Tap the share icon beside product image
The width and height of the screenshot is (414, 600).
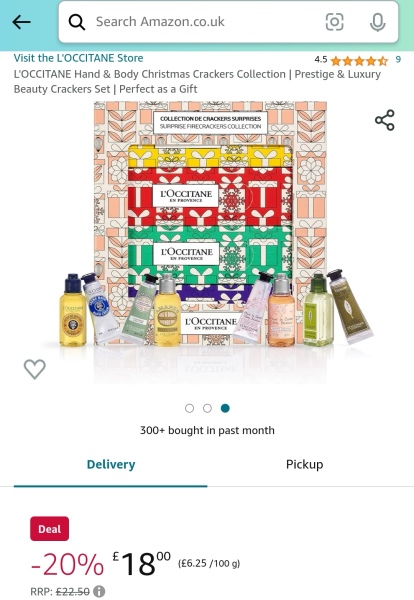coord(385,120)
